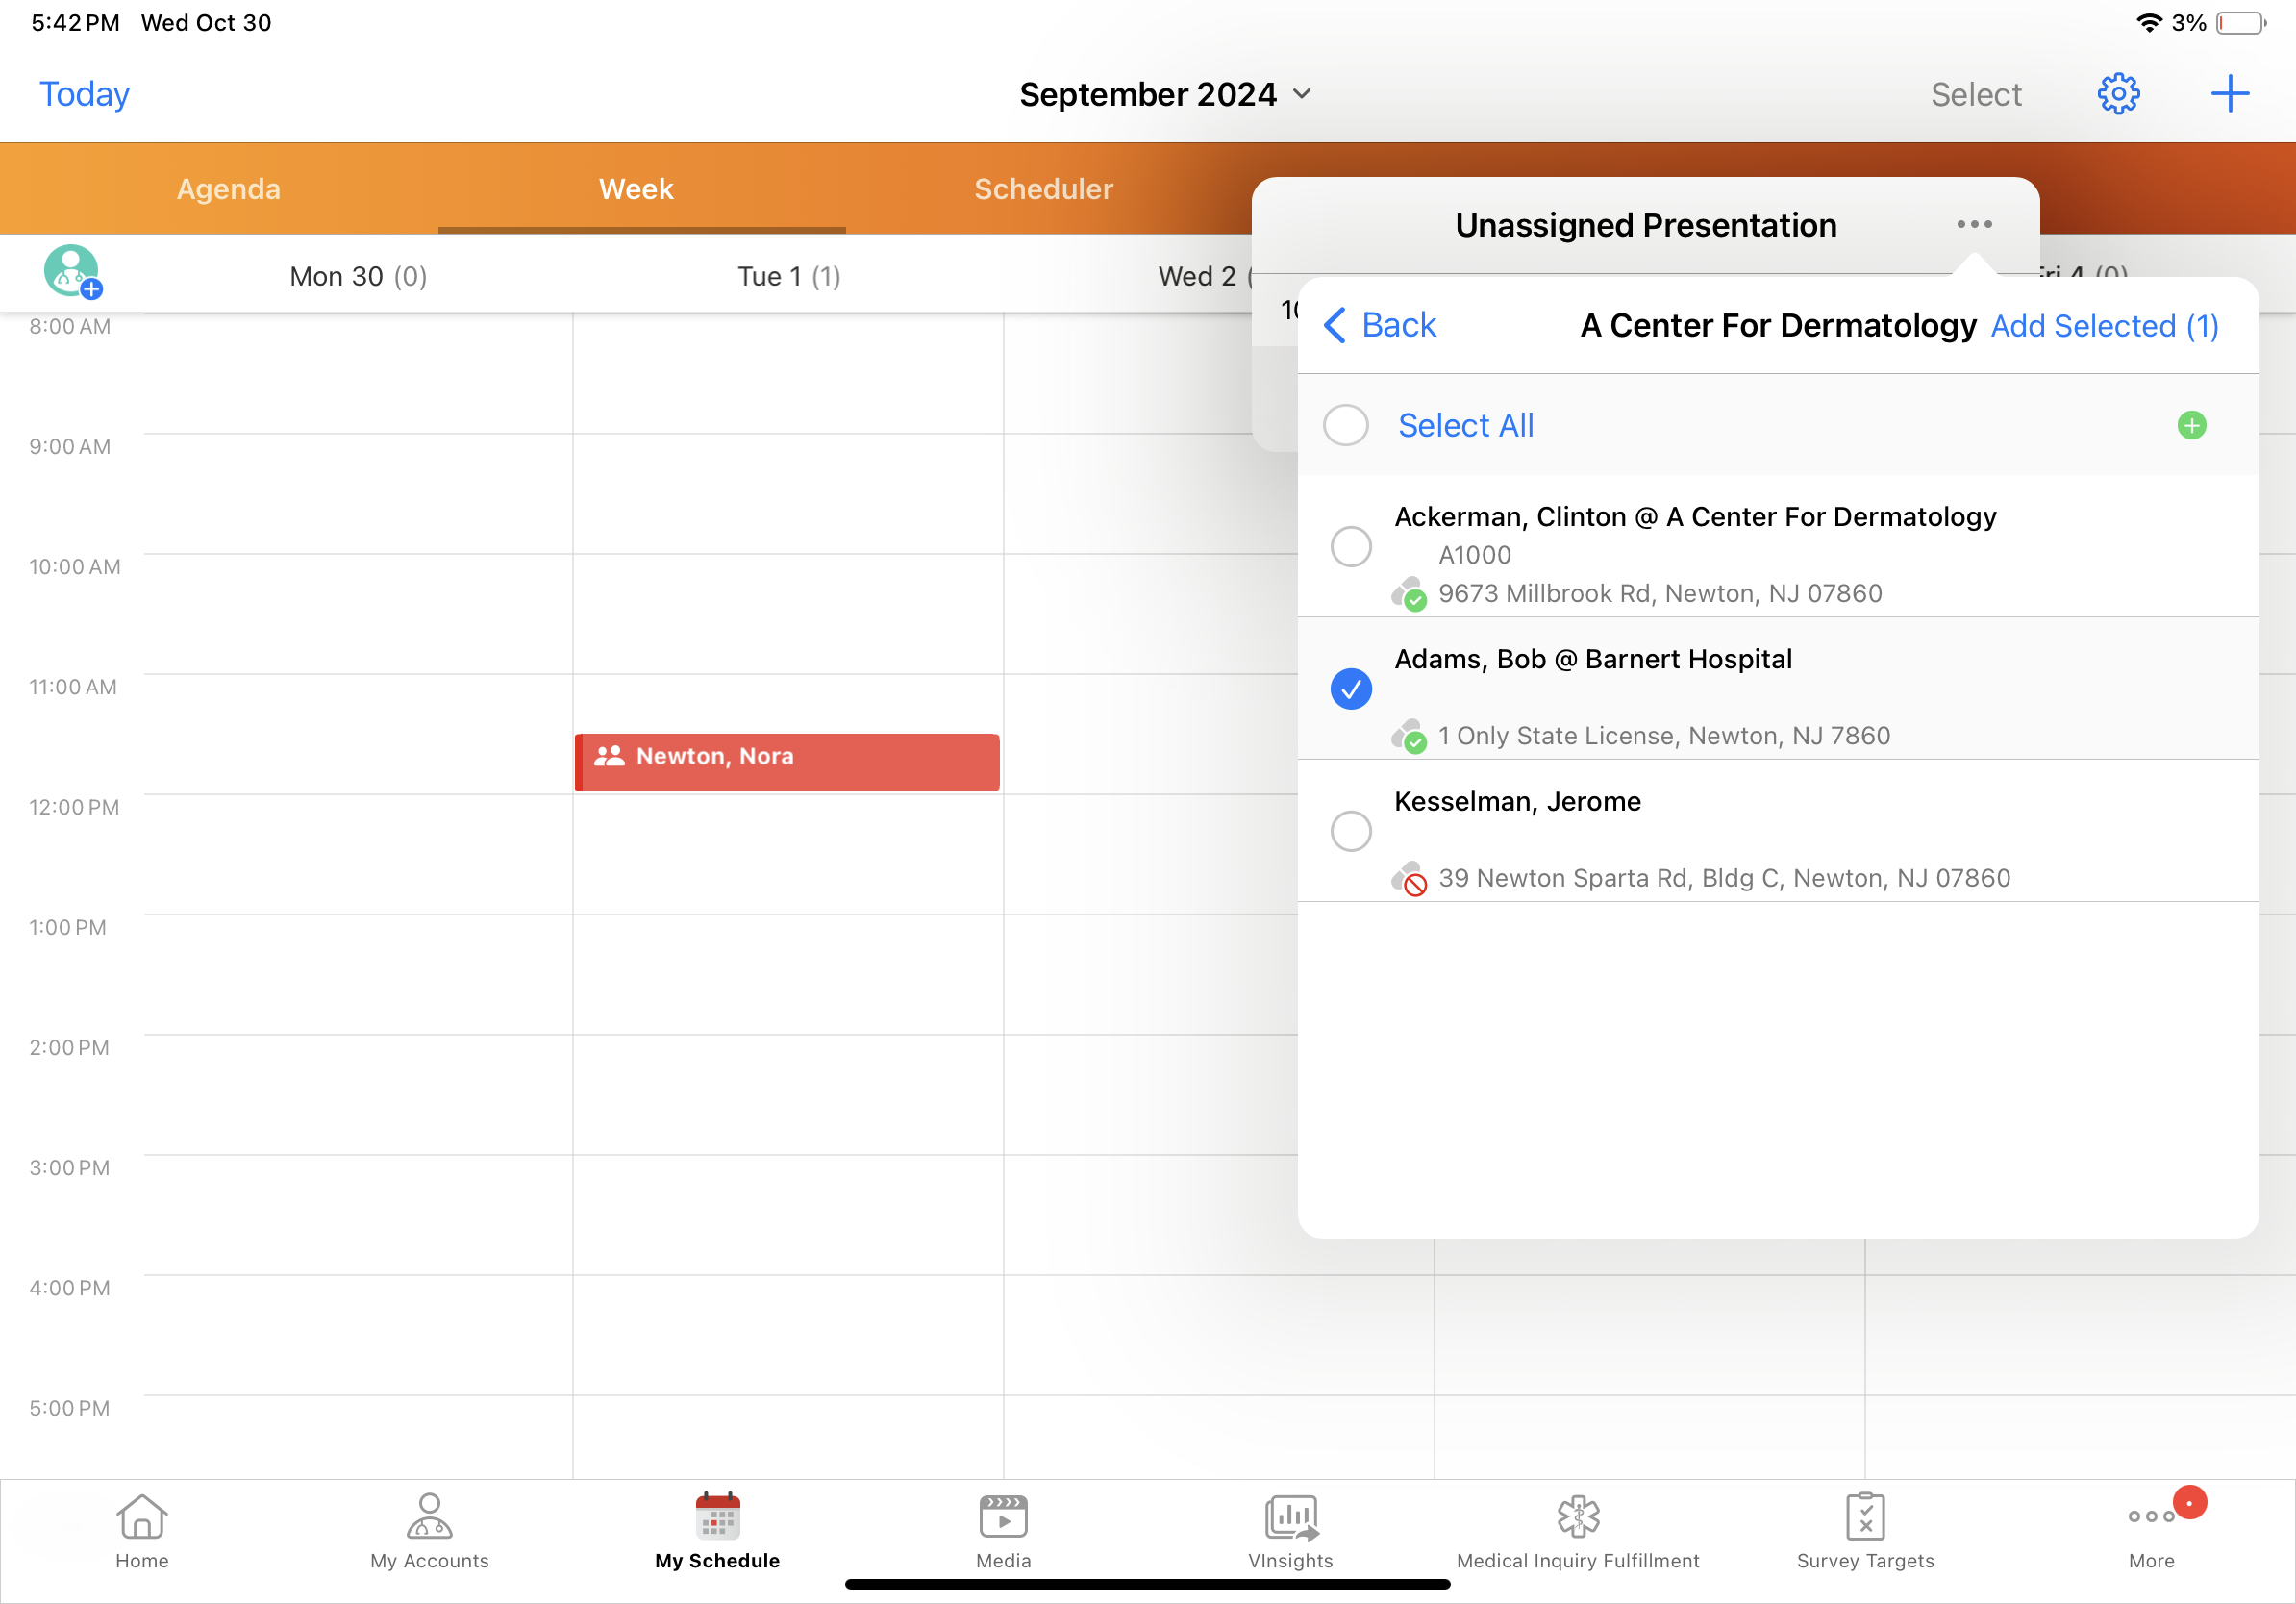
Task: Switch to Agenda tab
Action: click(x=228, y=189)
